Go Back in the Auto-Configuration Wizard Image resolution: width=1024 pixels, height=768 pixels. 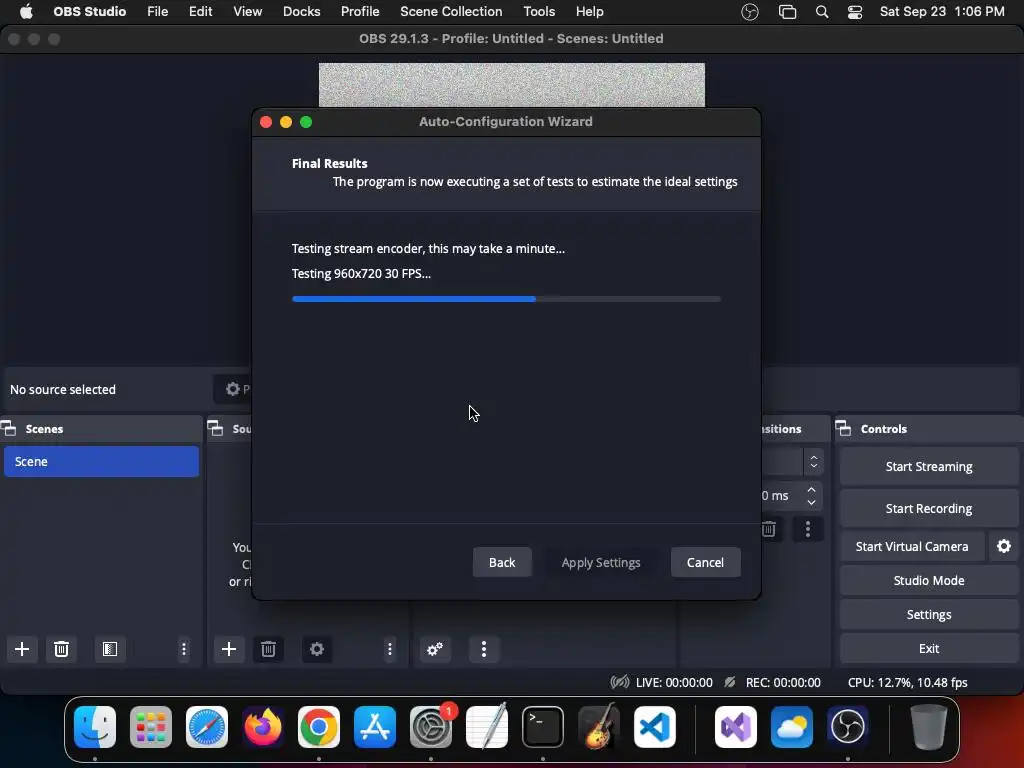point(502,562)
